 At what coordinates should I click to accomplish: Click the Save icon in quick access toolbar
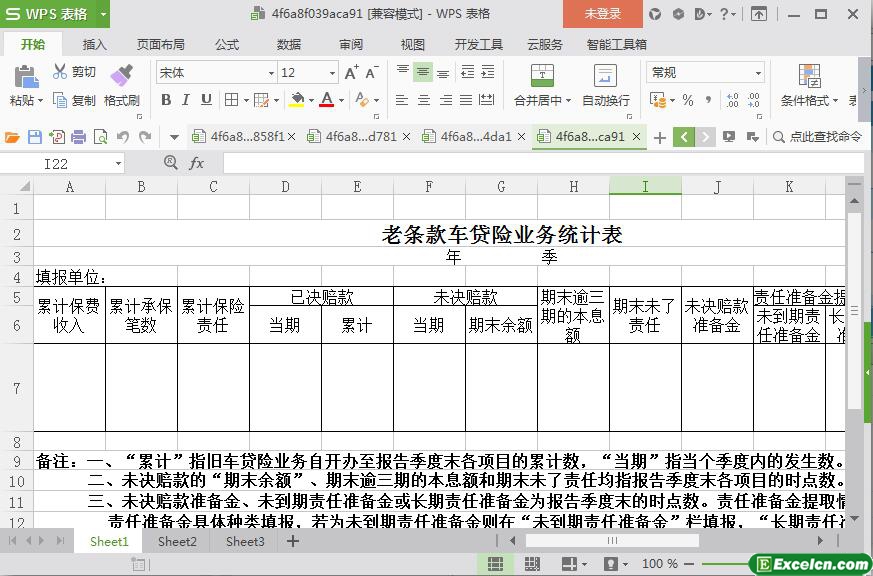[35, 137]
